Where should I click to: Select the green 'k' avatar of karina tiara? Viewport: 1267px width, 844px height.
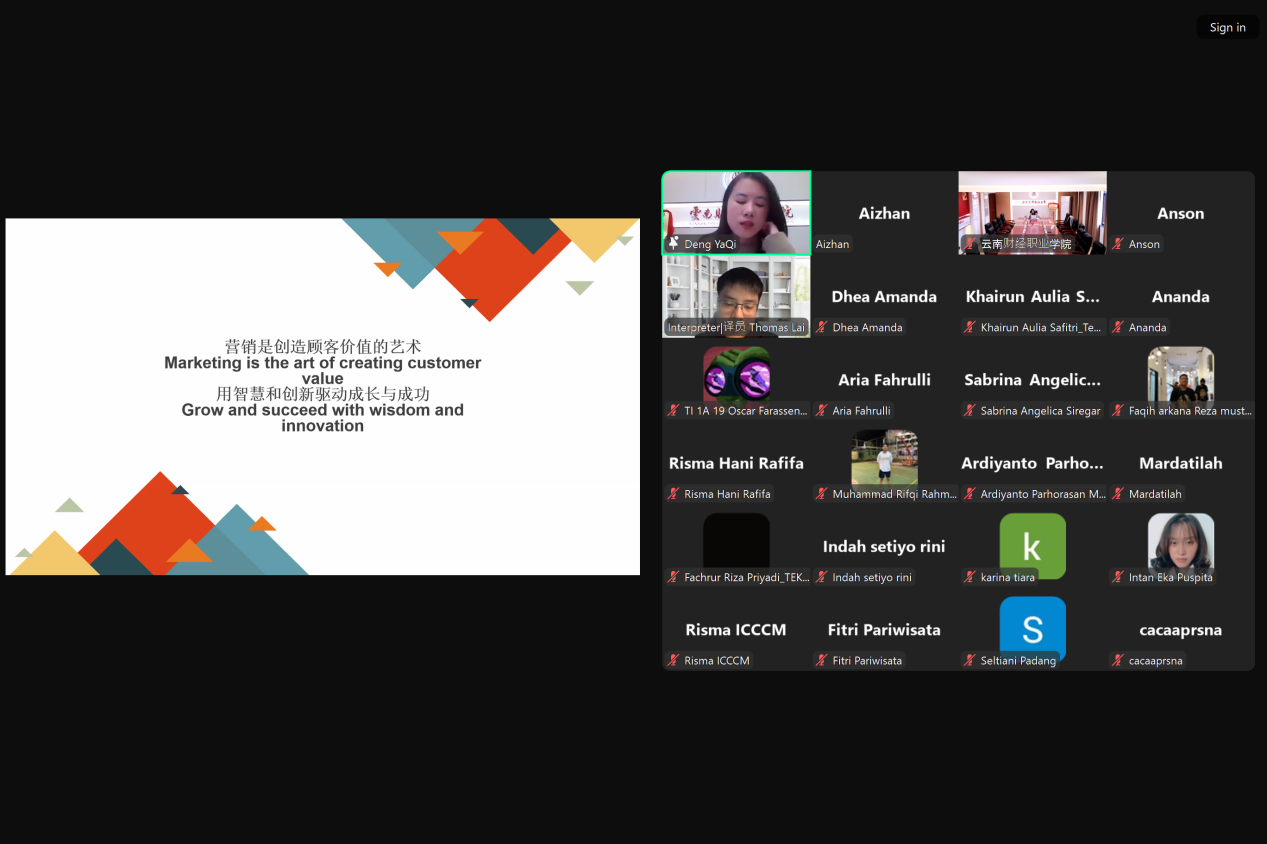coord(1032,545)
